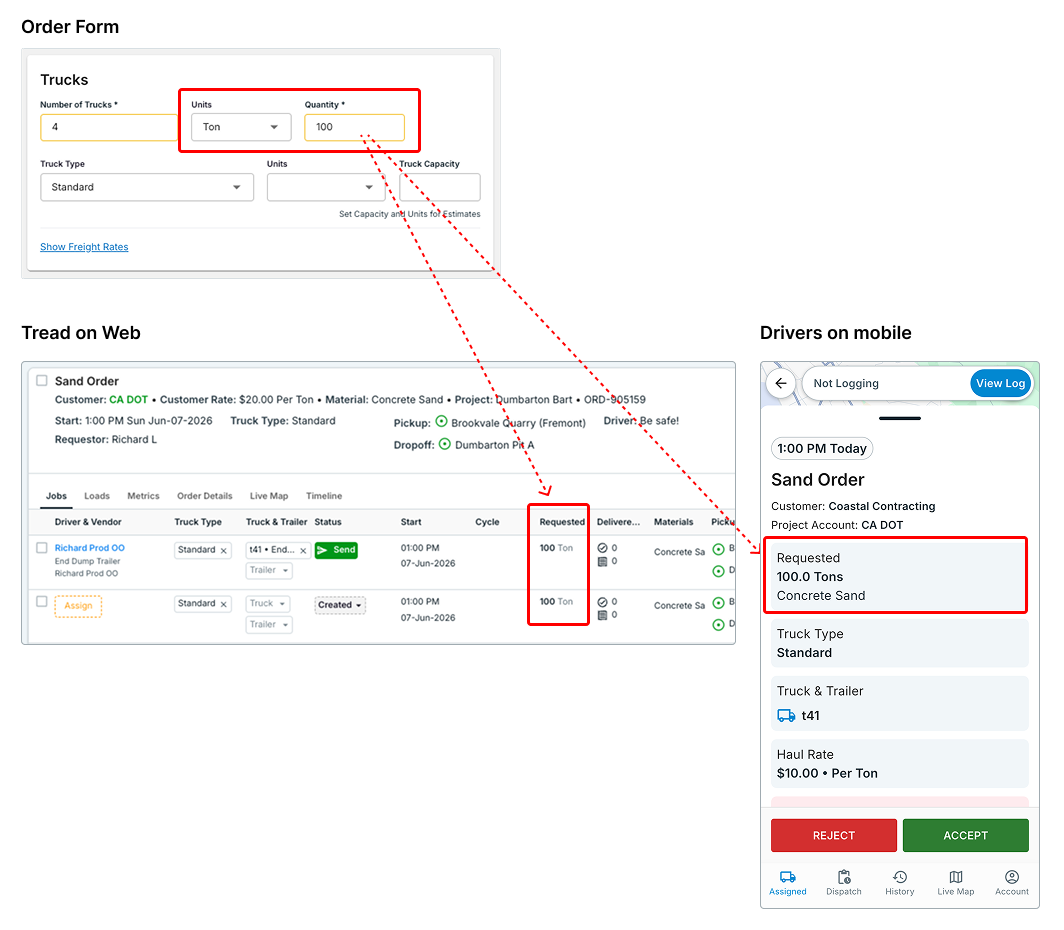Screen dimensions: 1064x930
Task: Click delivered checkmark icon in Richard Prod row
Action: click(x=602, y=547)
